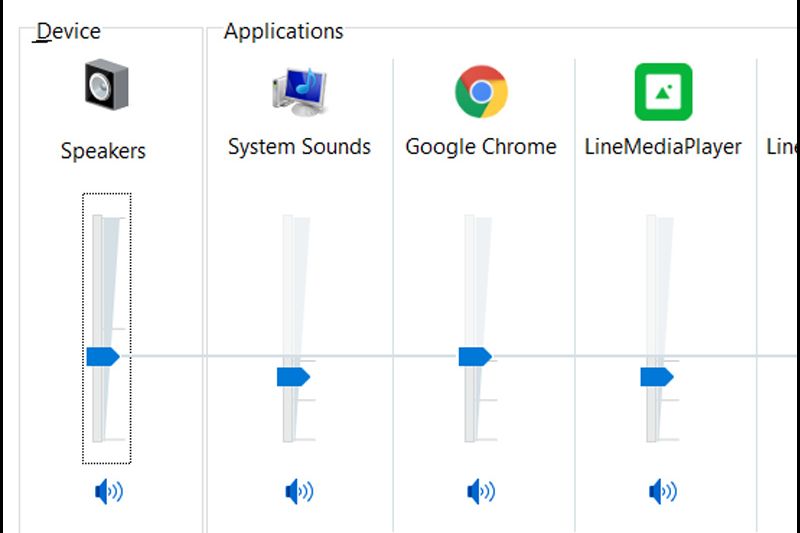
Task: Toggle mute for Google Chrome
Action: [481, 491]
